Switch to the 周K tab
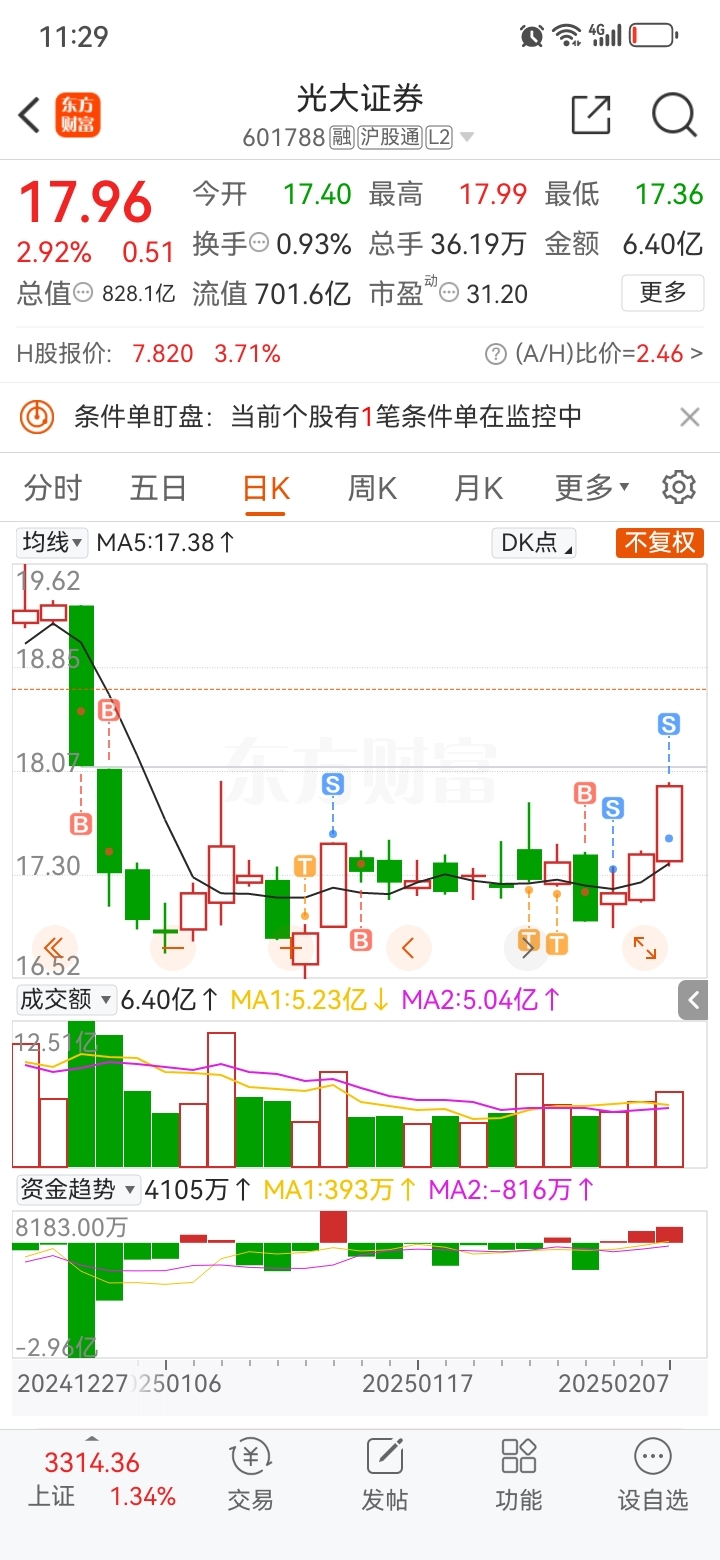The height and width of the screenshot is (1560, 720). (372, 488)
